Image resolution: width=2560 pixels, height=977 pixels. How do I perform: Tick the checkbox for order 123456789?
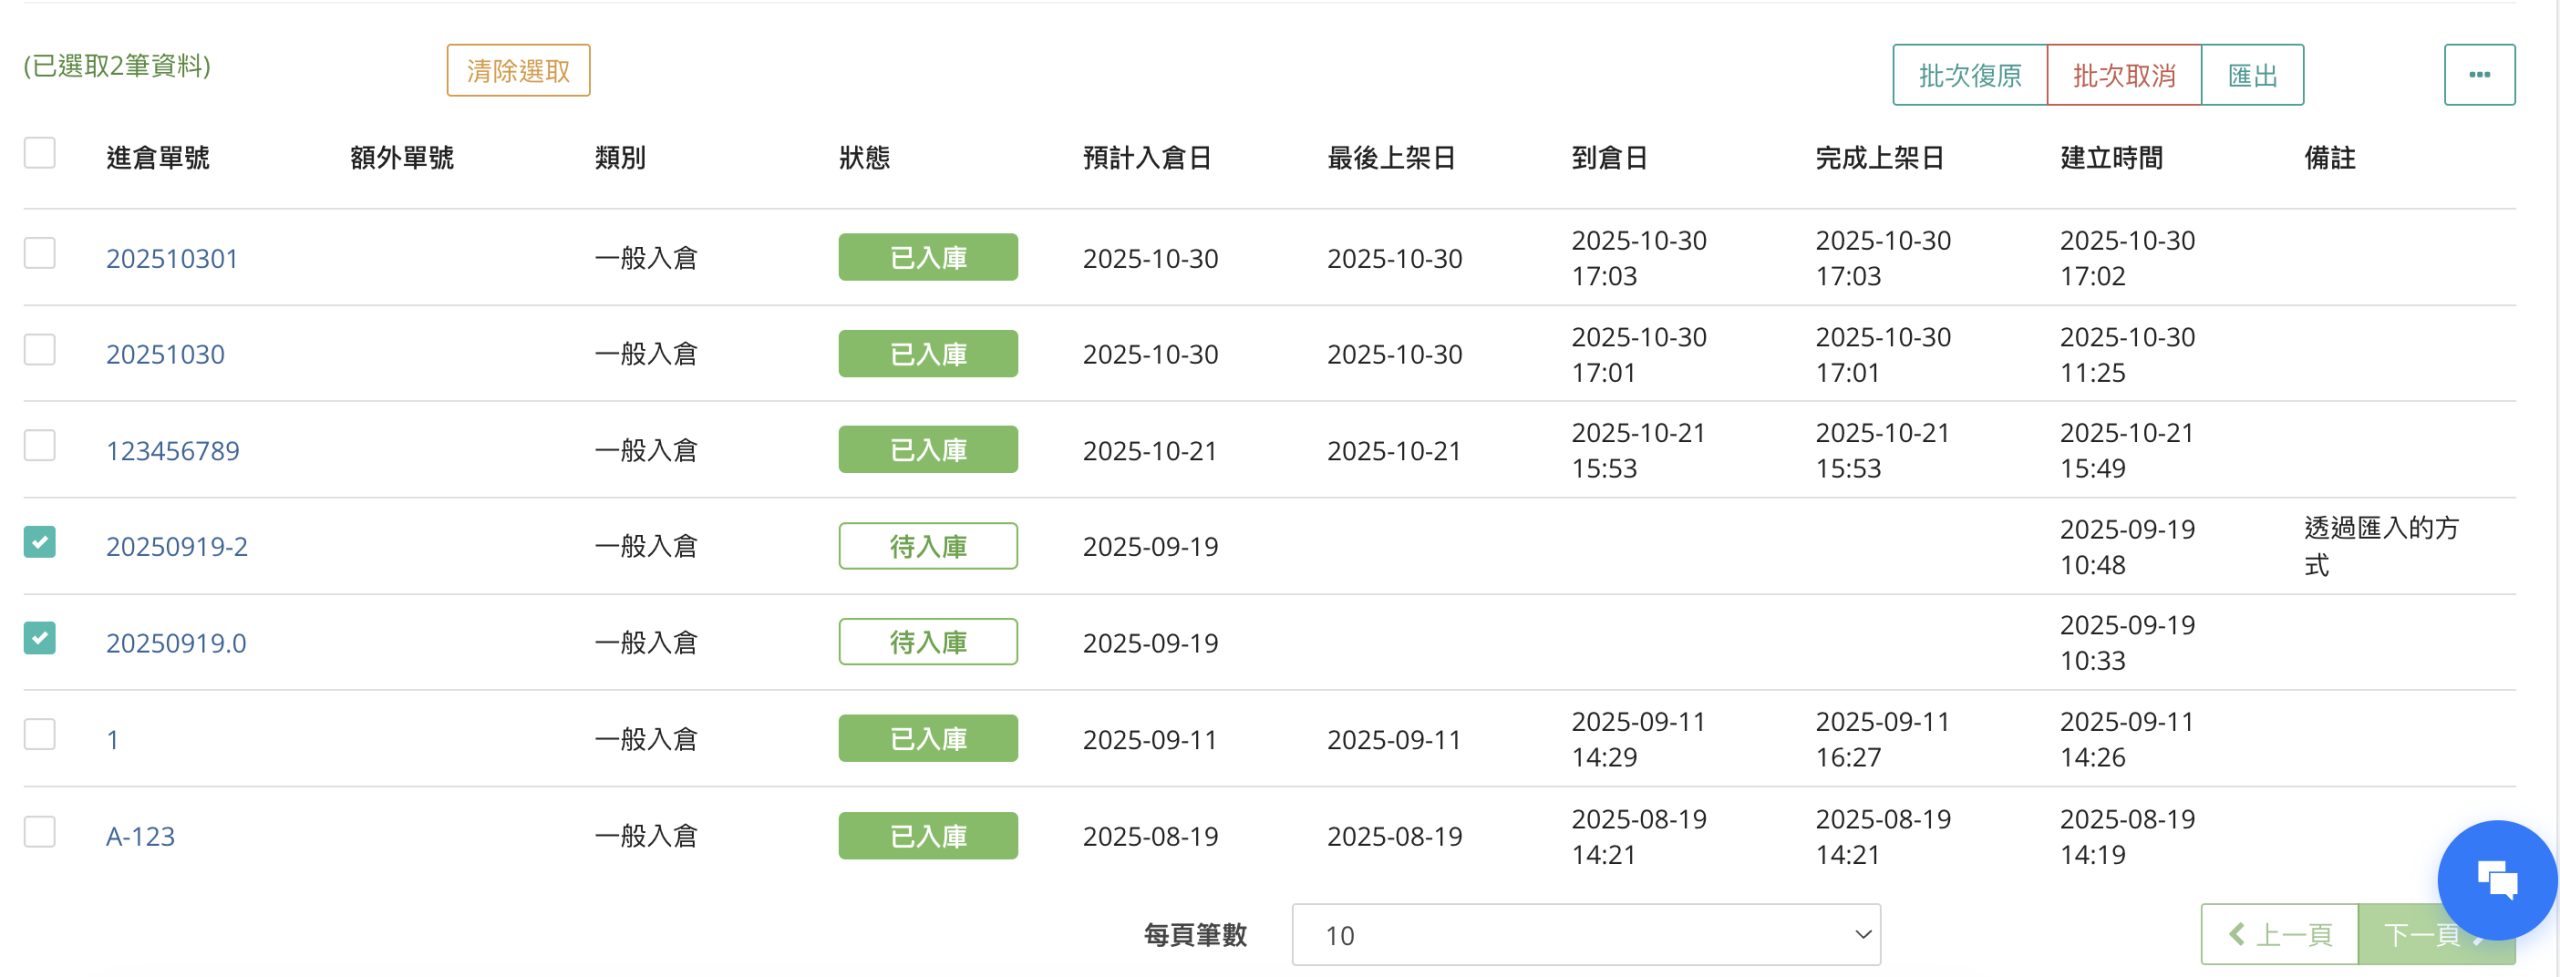pos(40,445)
